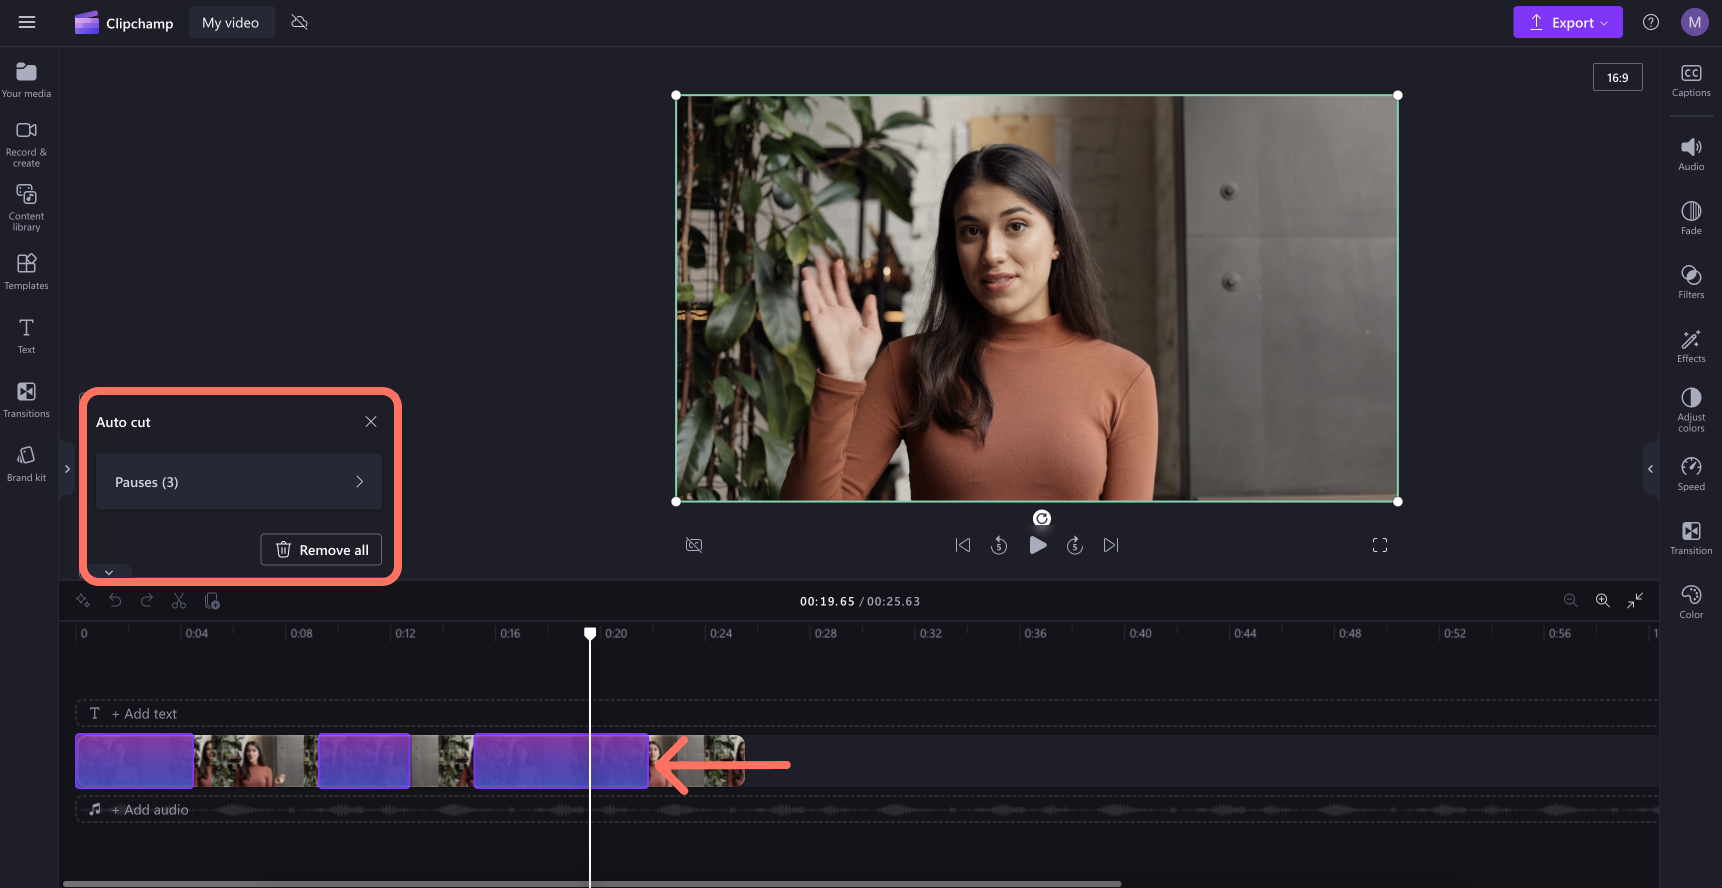This screenshot has height=888, width=1722.
Task: Select the first purple pause segment
Action: click(135, 761)
